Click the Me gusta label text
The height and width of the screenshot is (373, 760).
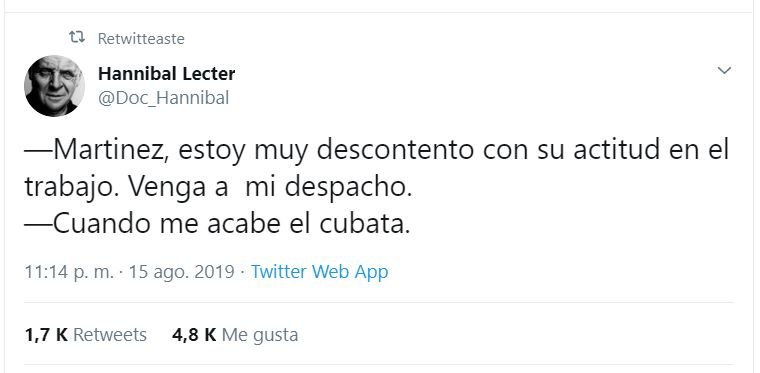coord(259,335)
